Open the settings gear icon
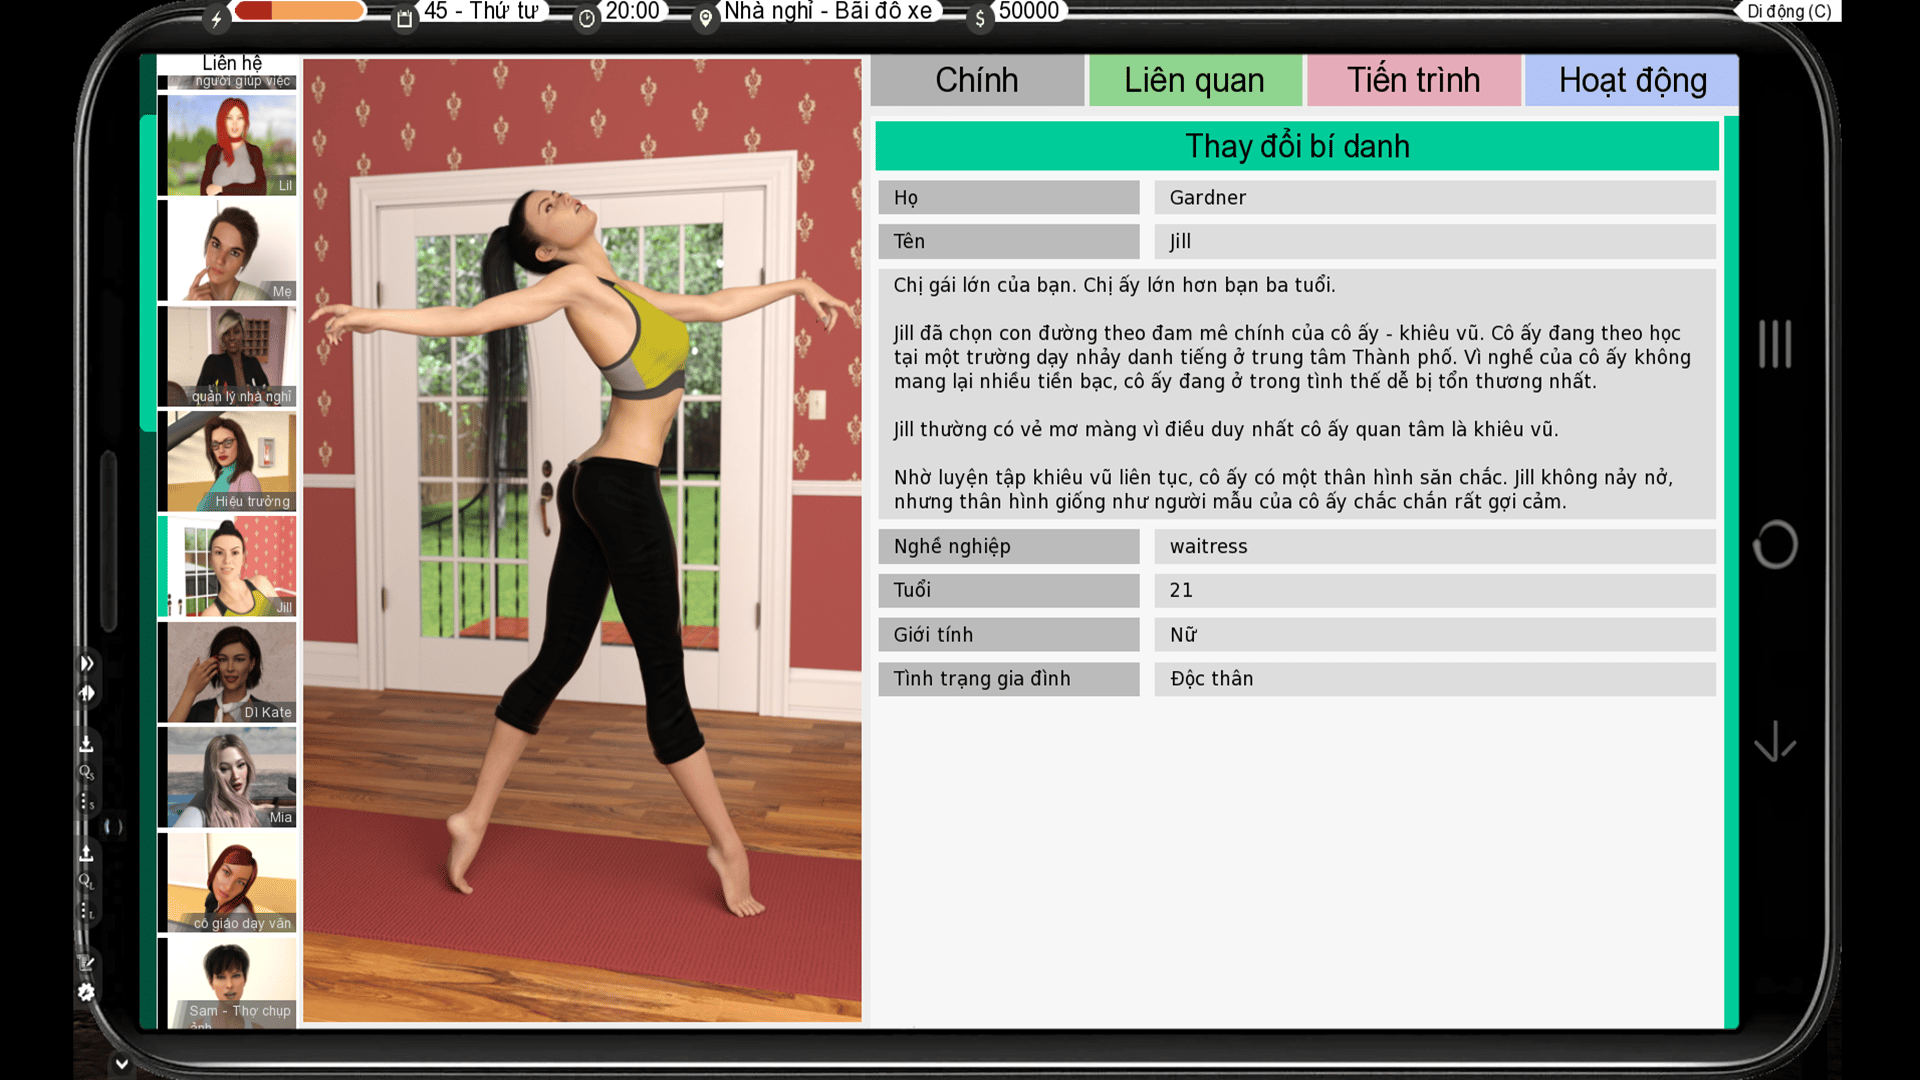The width and height of the screenshot is (1920, 1080). click(86, 992)
